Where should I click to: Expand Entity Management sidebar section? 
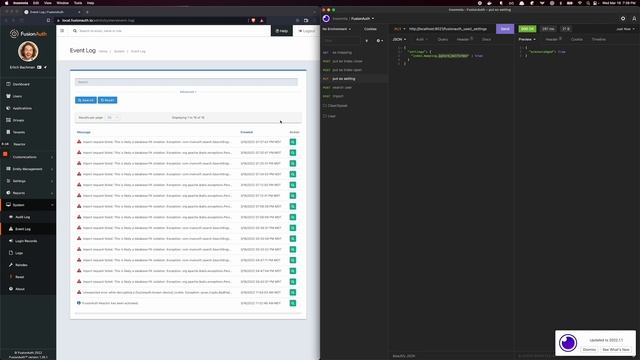click(x=28, y=169)
